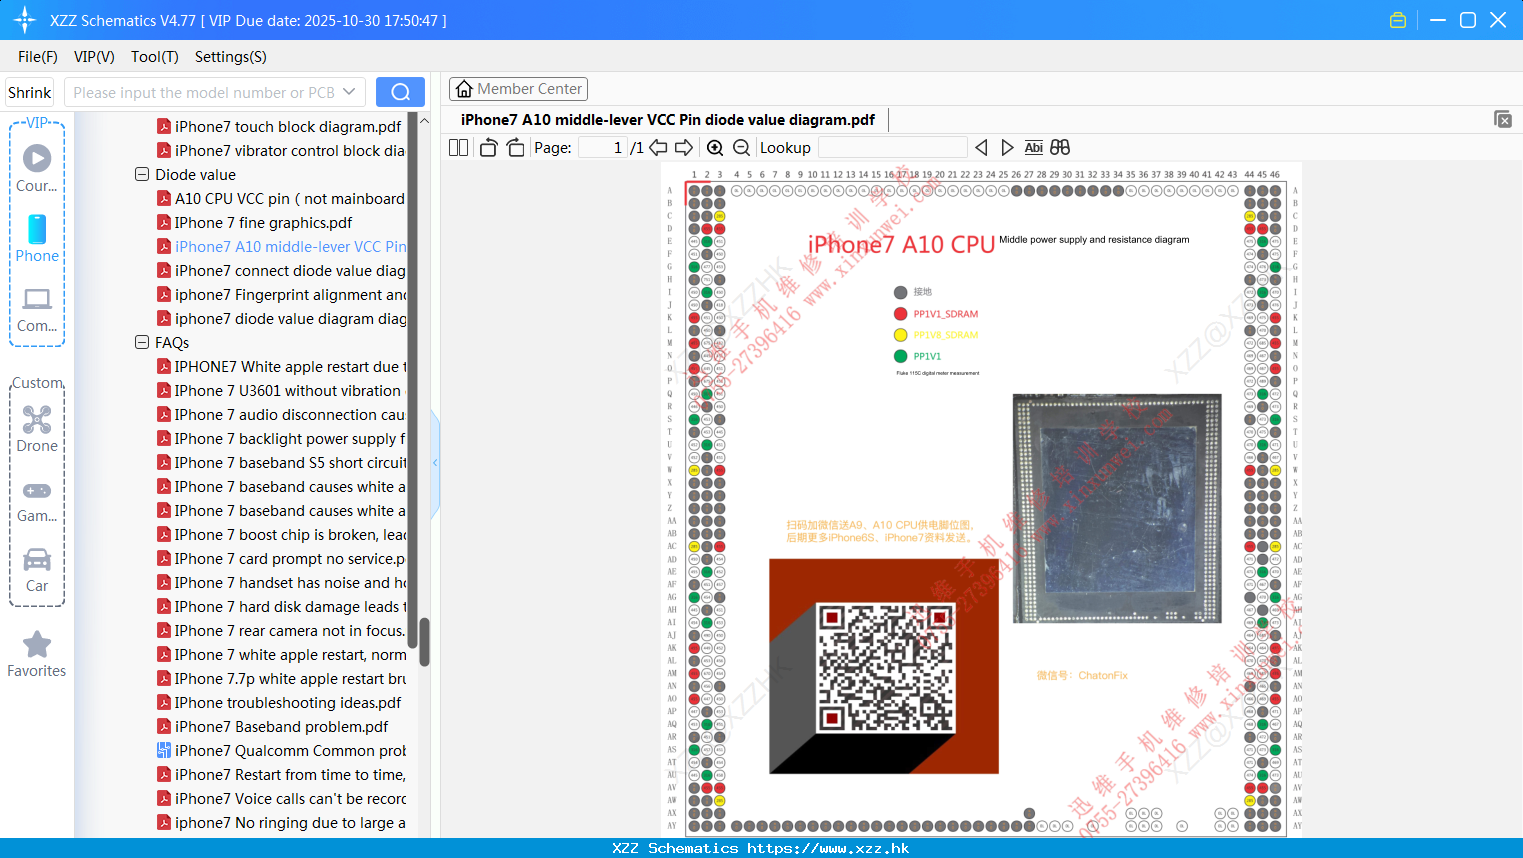The image size is (1523, 858).
Task: Open IPhone 7 audio disconnection file
Action: [281, 414]
